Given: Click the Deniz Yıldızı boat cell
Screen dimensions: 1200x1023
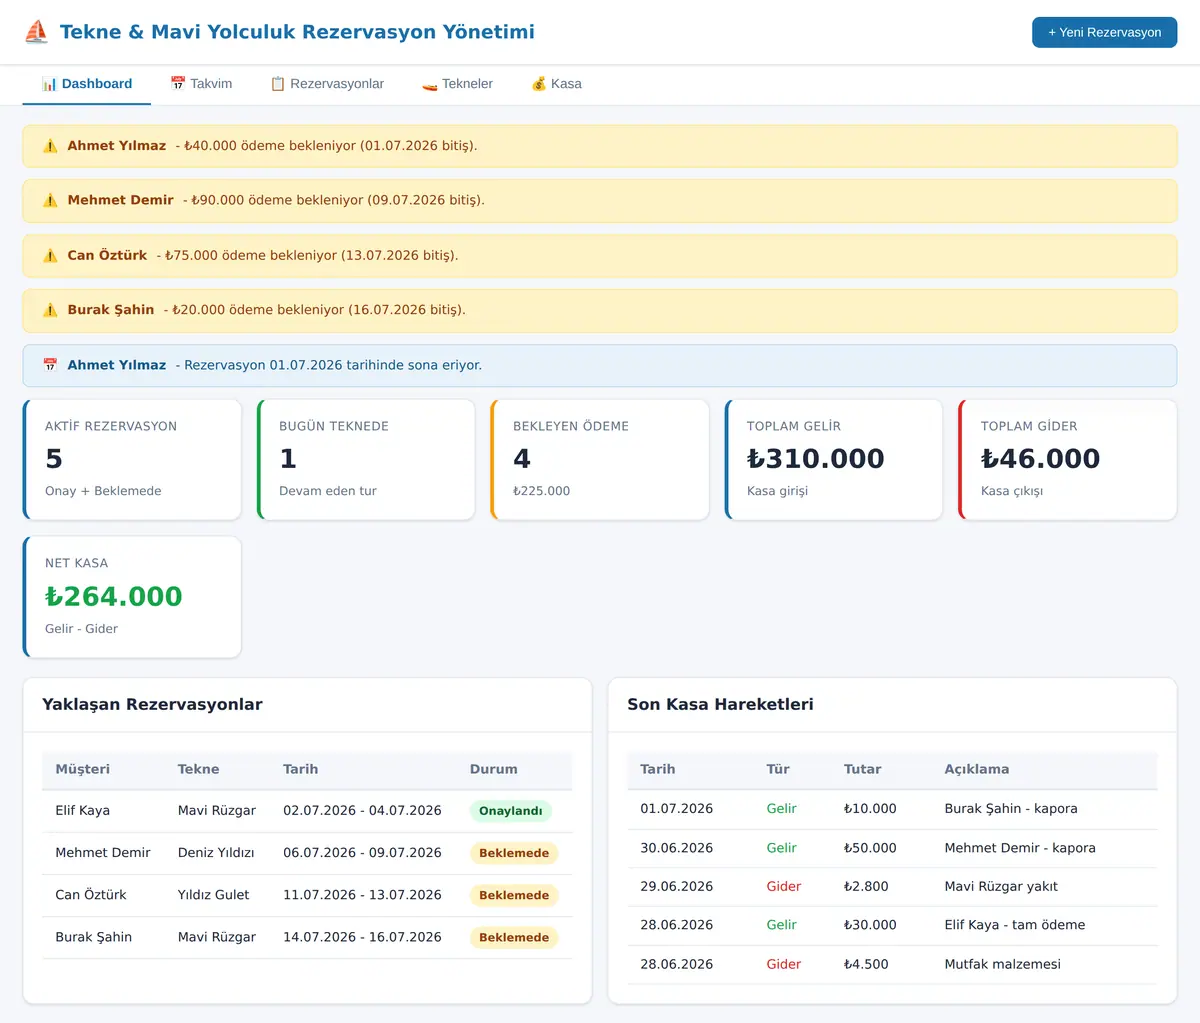Looking at the screenshot, I should click(216, 853).
